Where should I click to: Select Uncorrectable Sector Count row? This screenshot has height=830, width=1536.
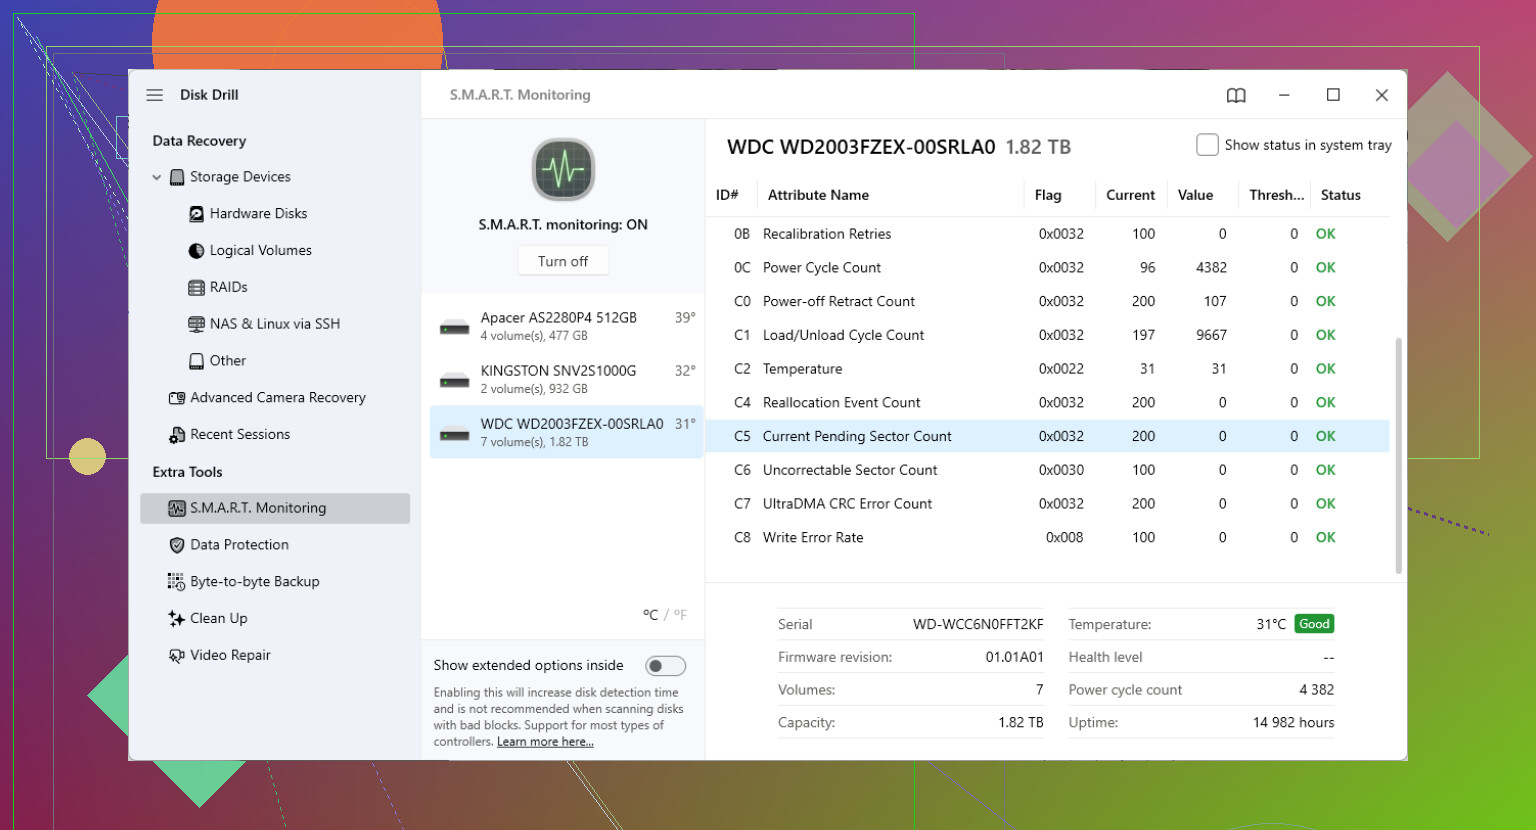(1048, 470)
